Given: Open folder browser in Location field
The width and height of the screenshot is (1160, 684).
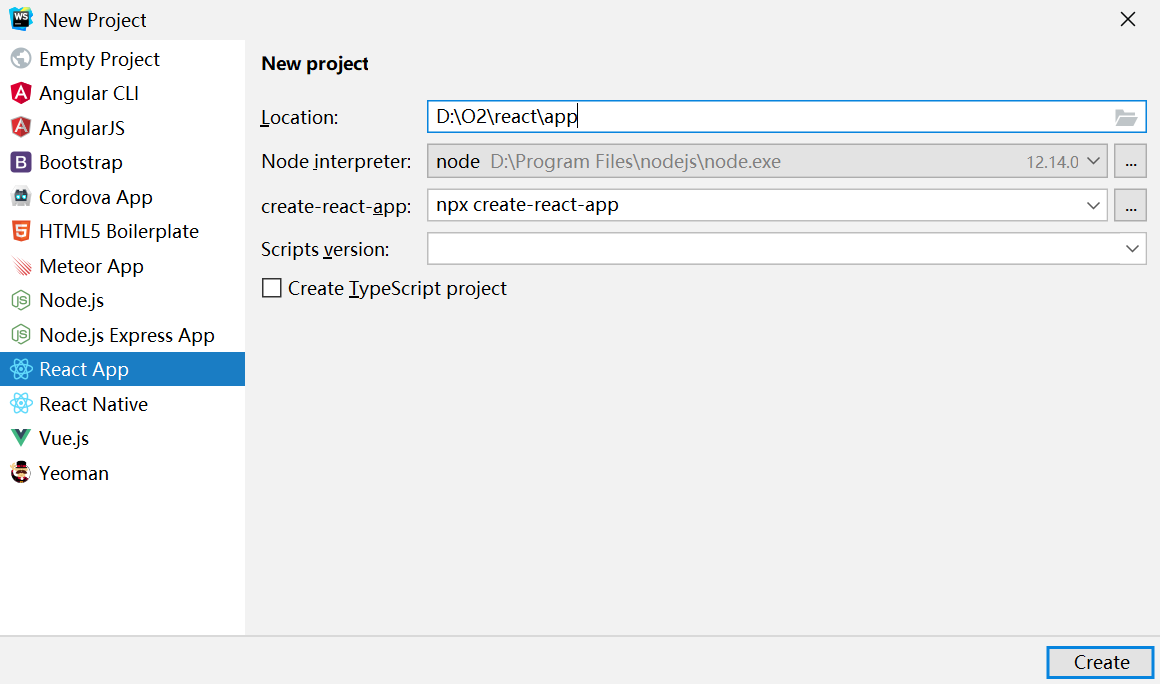Looking at the screenshot, I should [1125, 118].
